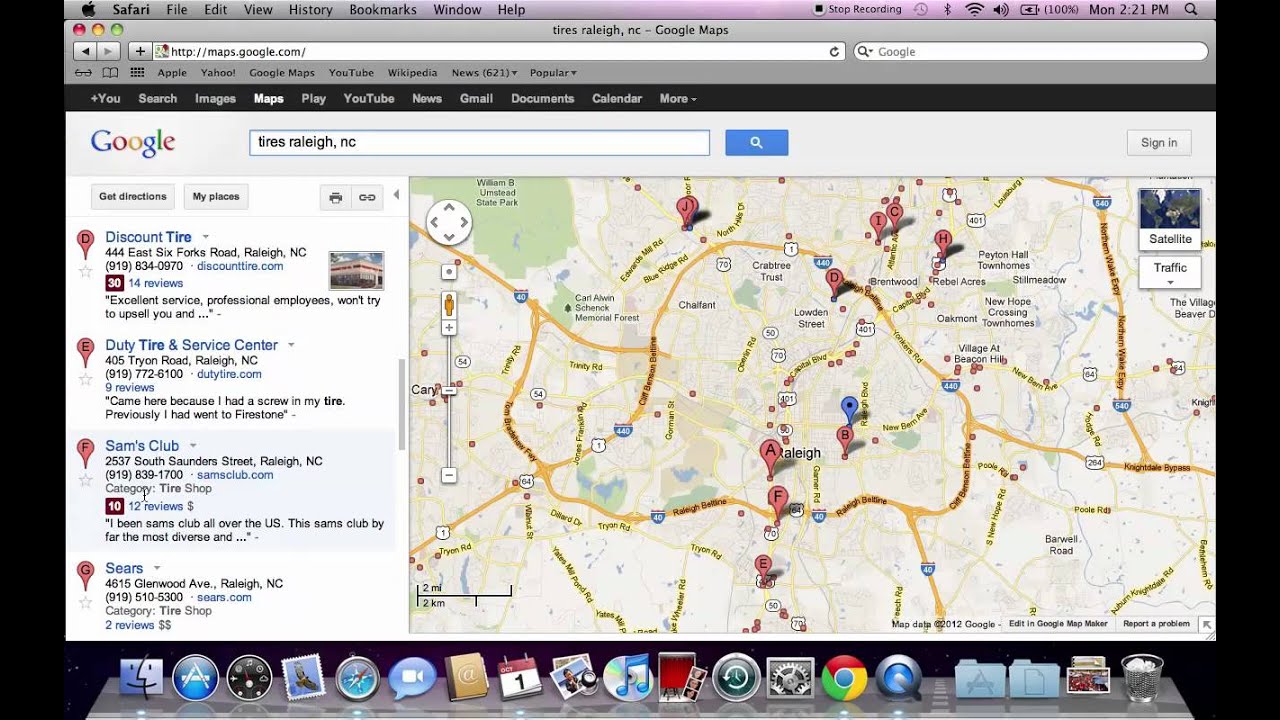This screenshot has width=1280, height=720.
Task: Click map marker F on the map
Action: pyautogui.click(x=777, y=503)
